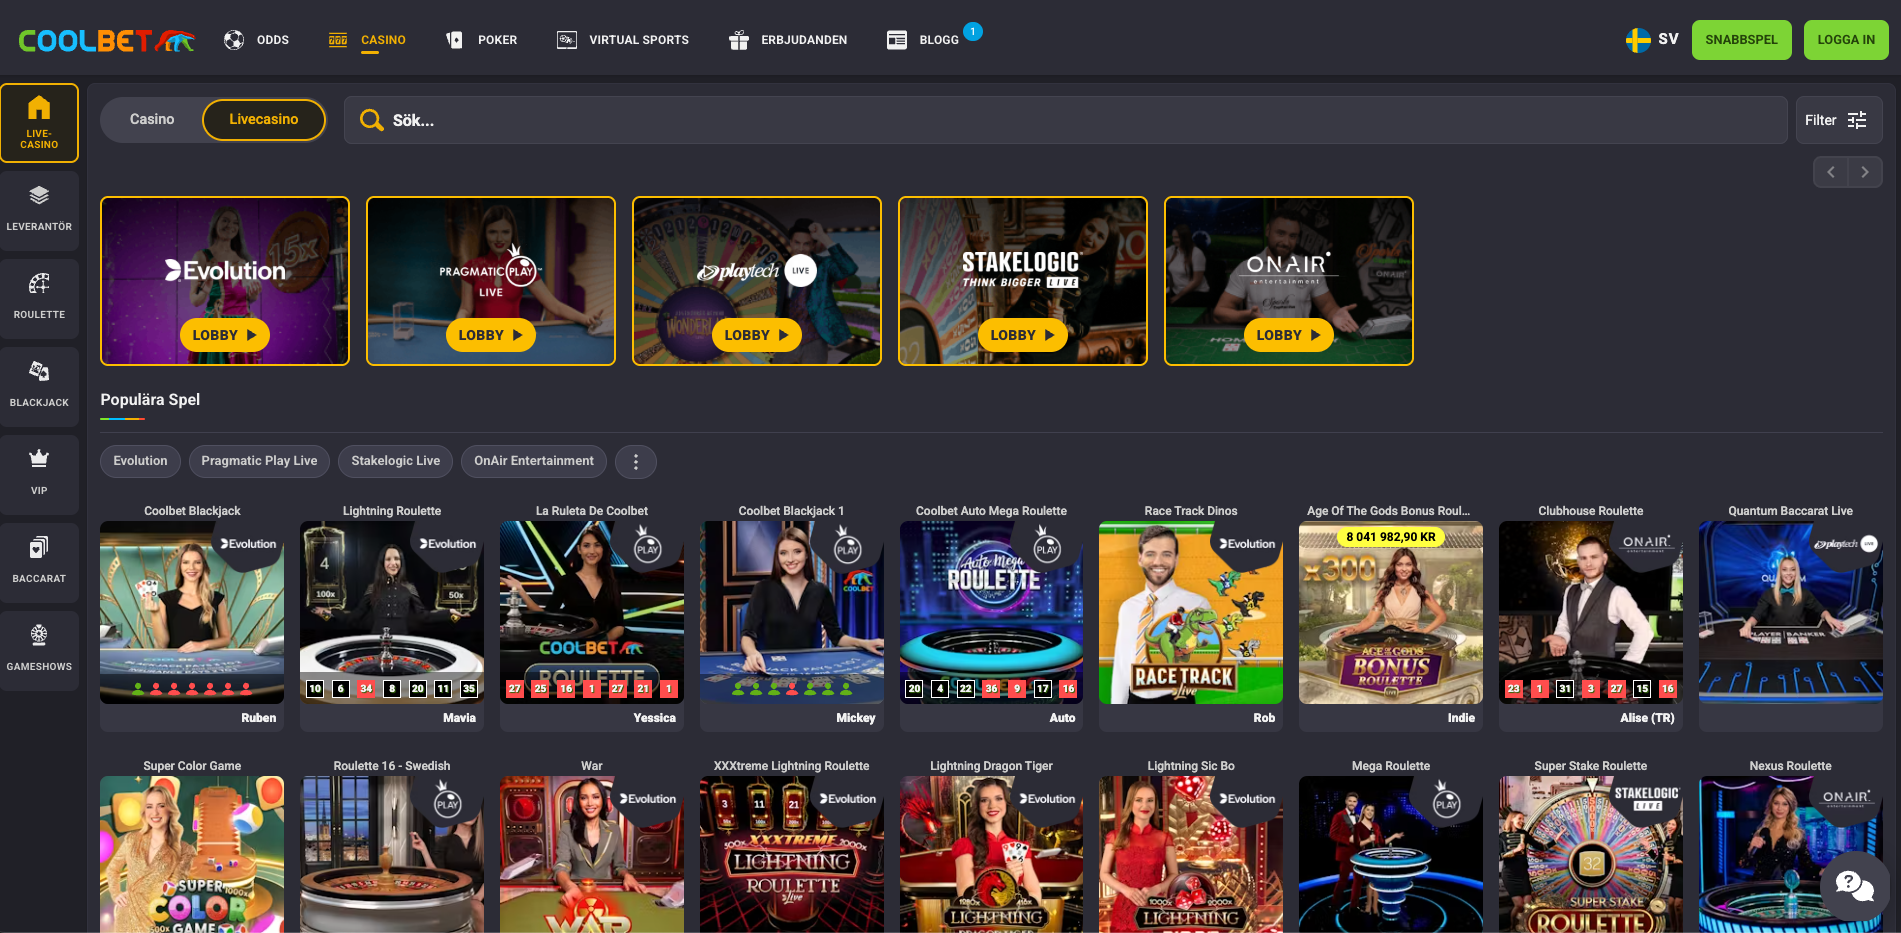Switch to the Casino toggle tab

pyautogui.click(x=152, y=120)
